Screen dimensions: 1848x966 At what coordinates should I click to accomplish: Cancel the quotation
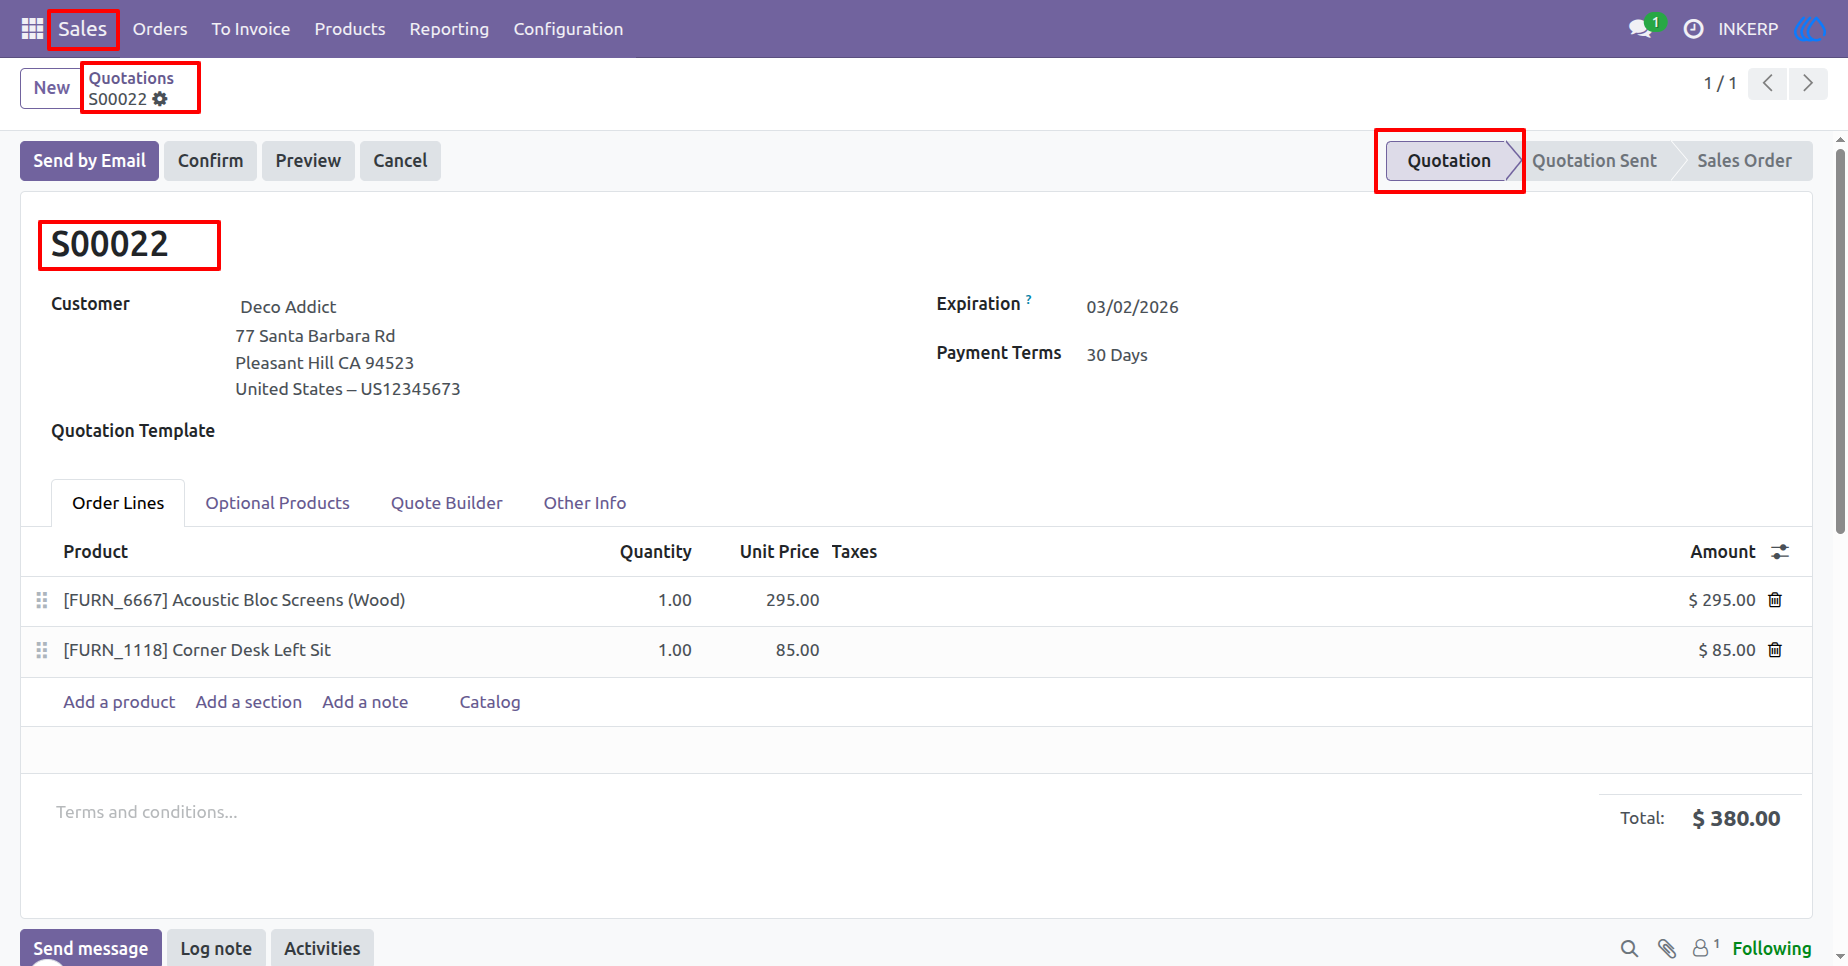click(400, 161)
